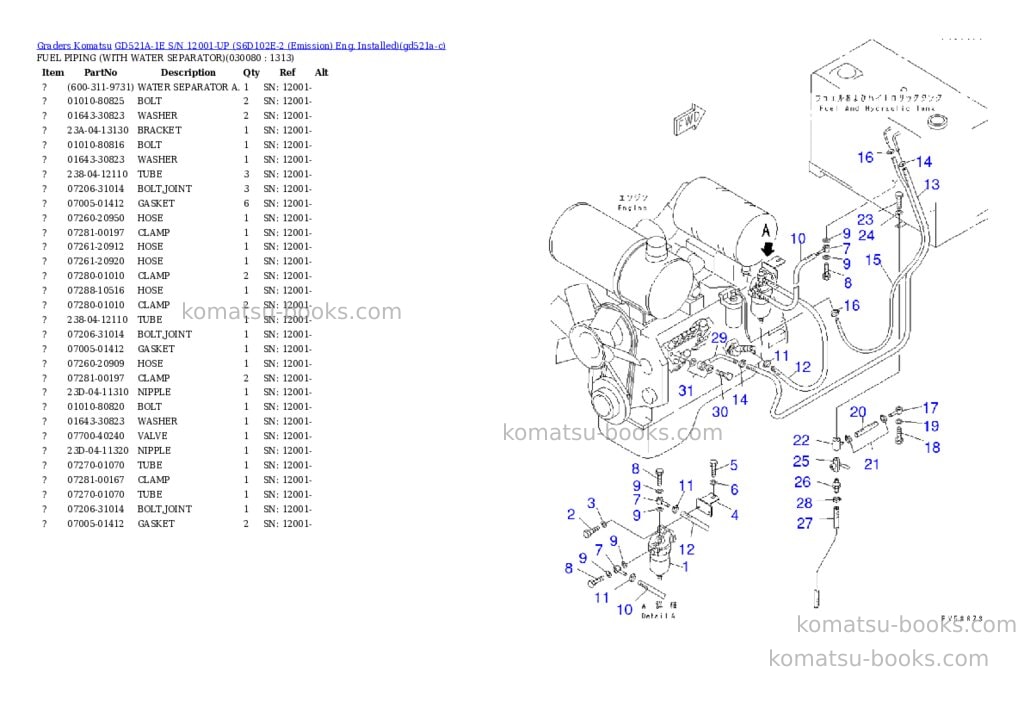The height and width of the screenshot is (725, 1024).
Task: Click diagram callout number 6
Action: pyautogui.click(x=735, y=489)
